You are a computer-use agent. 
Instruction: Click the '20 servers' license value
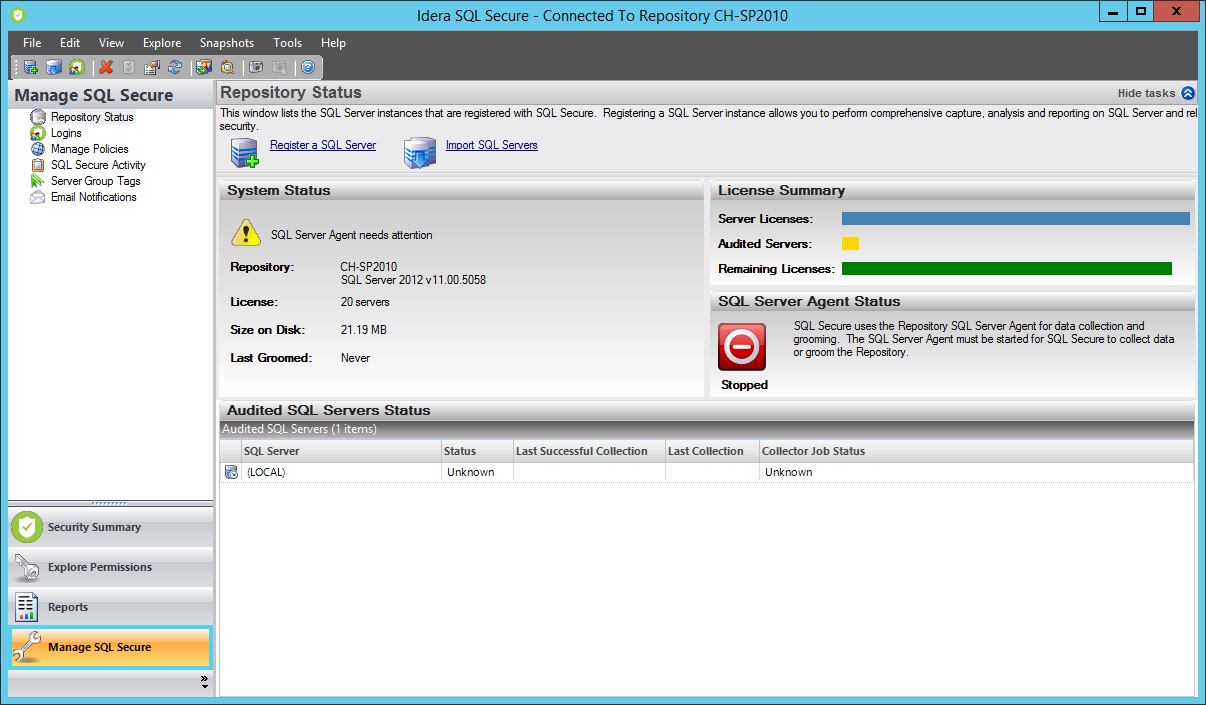365,302
